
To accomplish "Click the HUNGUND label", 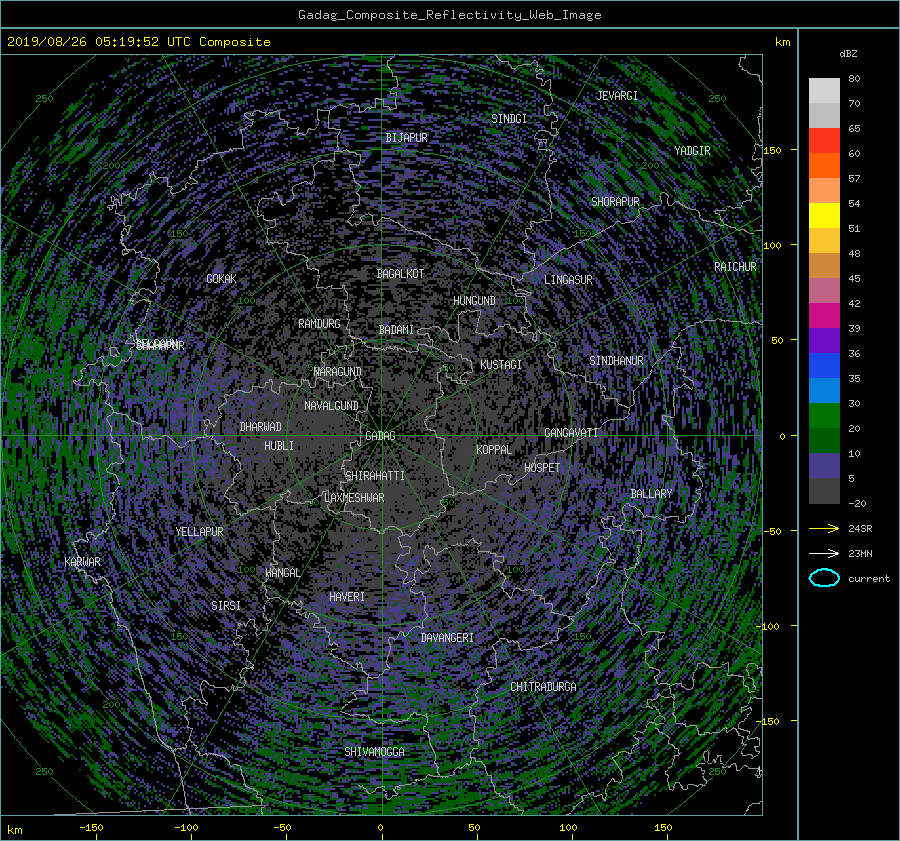I will (474, 301).
